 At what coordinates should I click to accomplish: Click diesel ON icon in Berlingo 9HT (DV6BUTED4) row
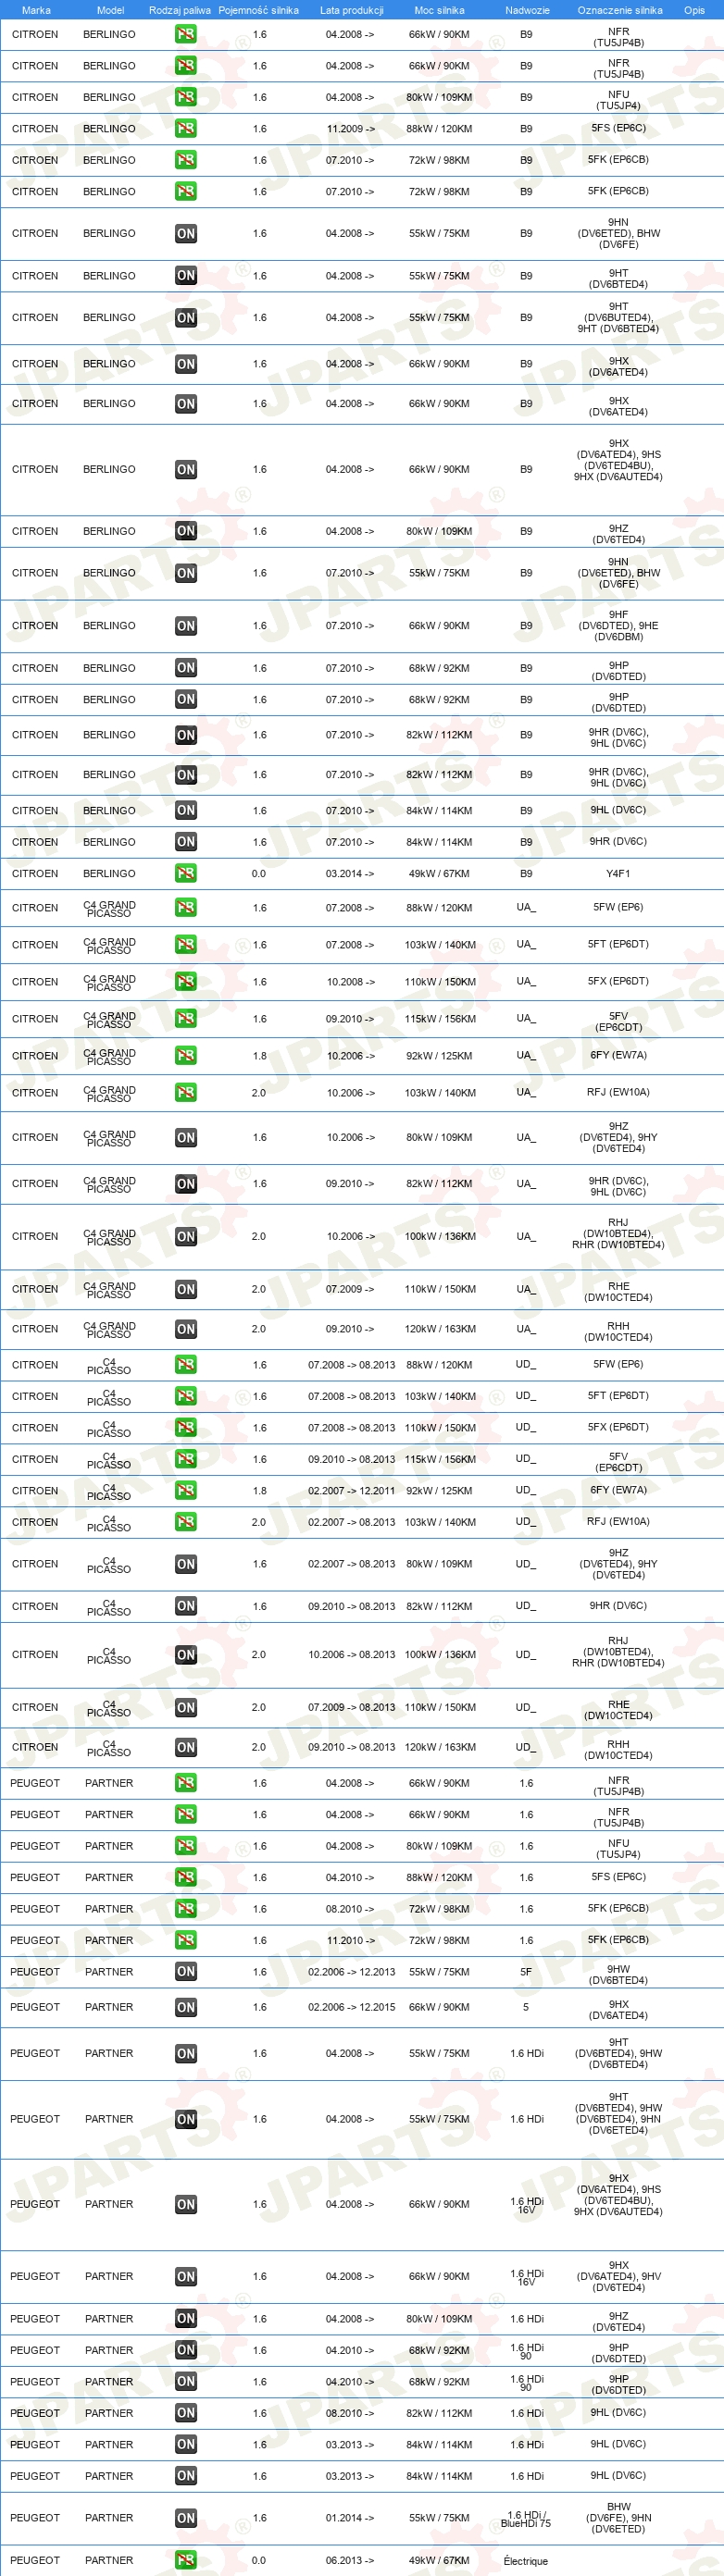[185, 317]
